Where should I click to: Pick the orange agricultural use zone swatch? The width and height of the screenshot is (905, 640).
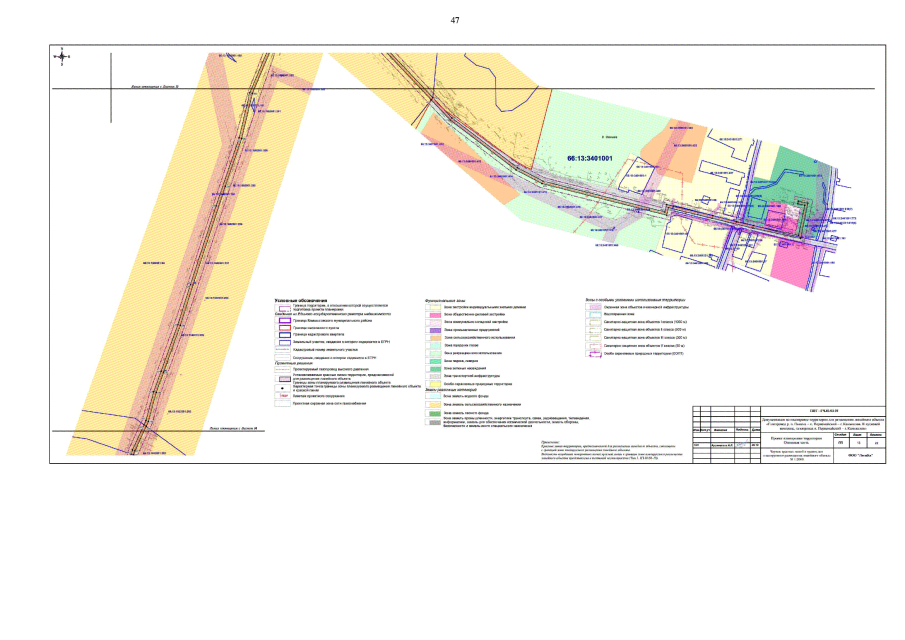click(434, 338)
